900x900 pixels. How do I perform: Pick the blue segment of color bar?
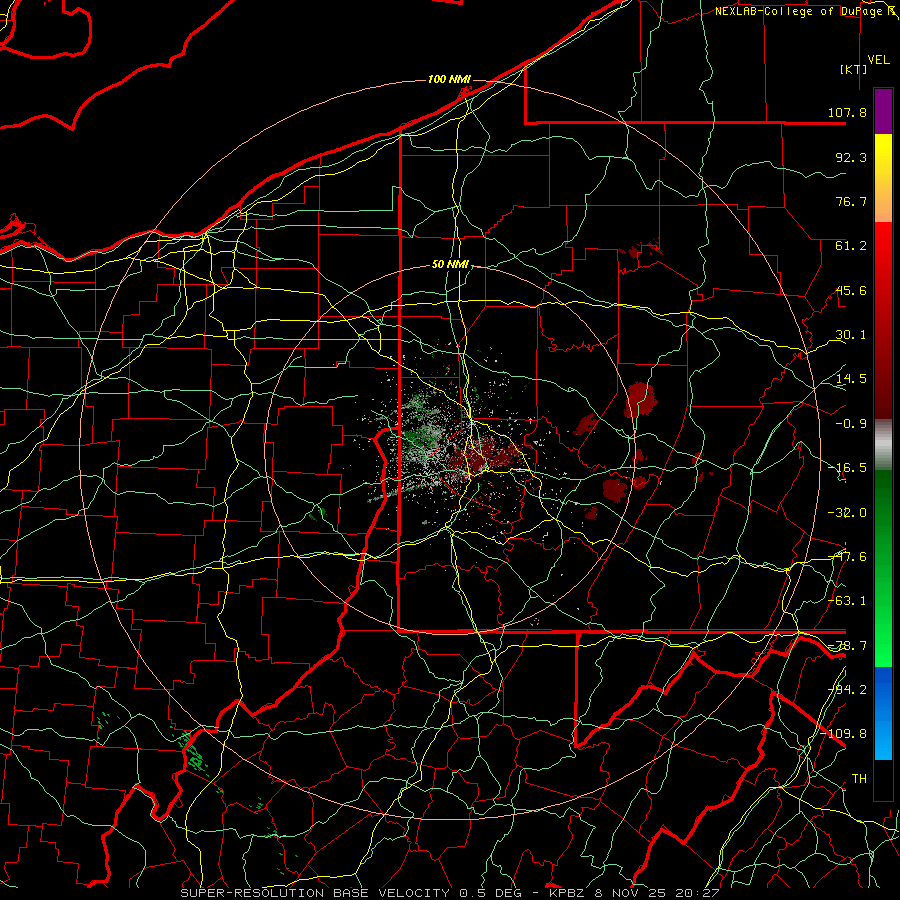pyautogui.click(x=883, y=713)
